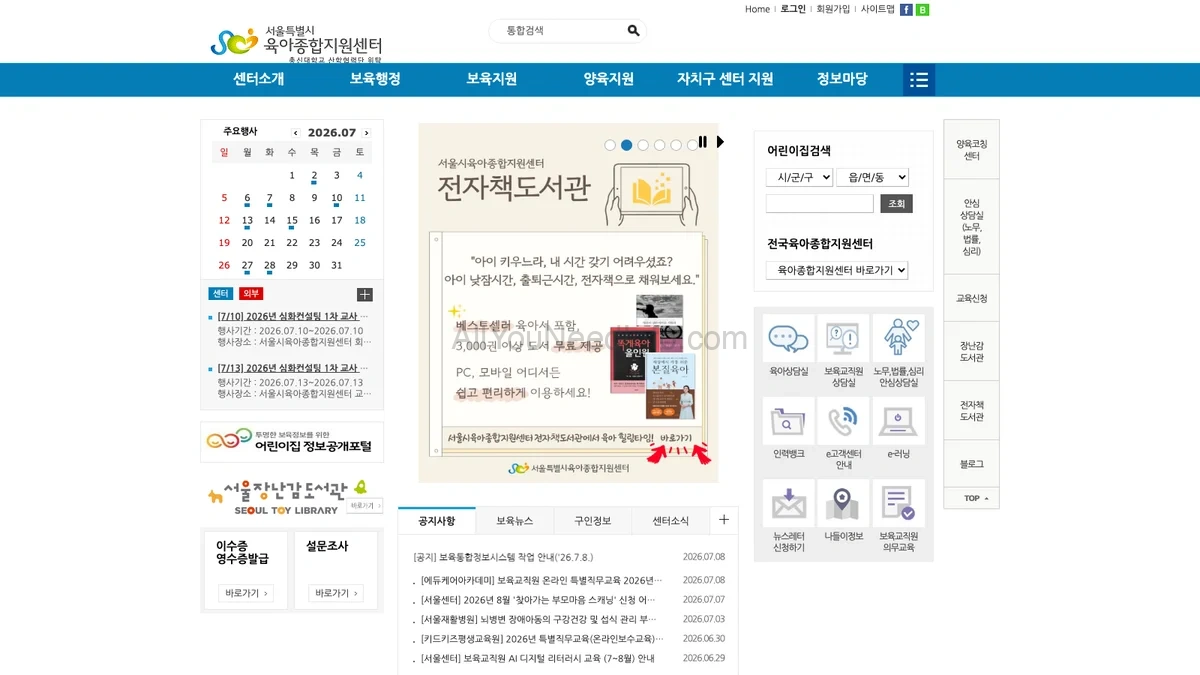Select the fourth slide indicator dot
Screen dimensions: 1200x675
(659, 145)
